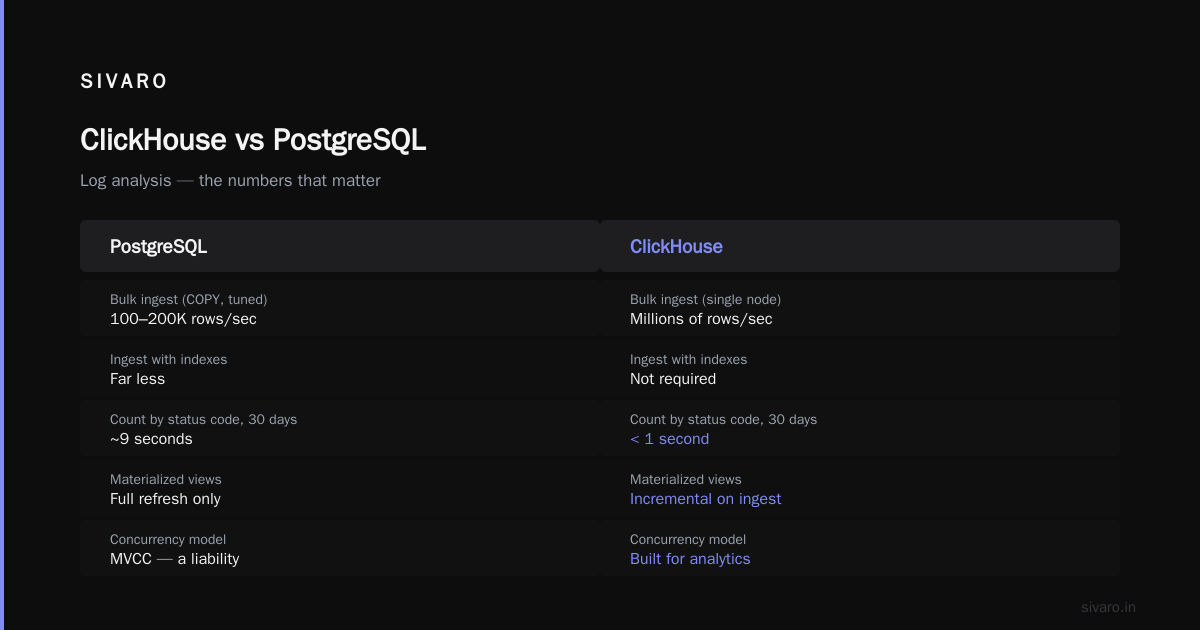
Task: Click 'Count by status code, 30 days' under PostgreSQL
Action: [203, 419]
